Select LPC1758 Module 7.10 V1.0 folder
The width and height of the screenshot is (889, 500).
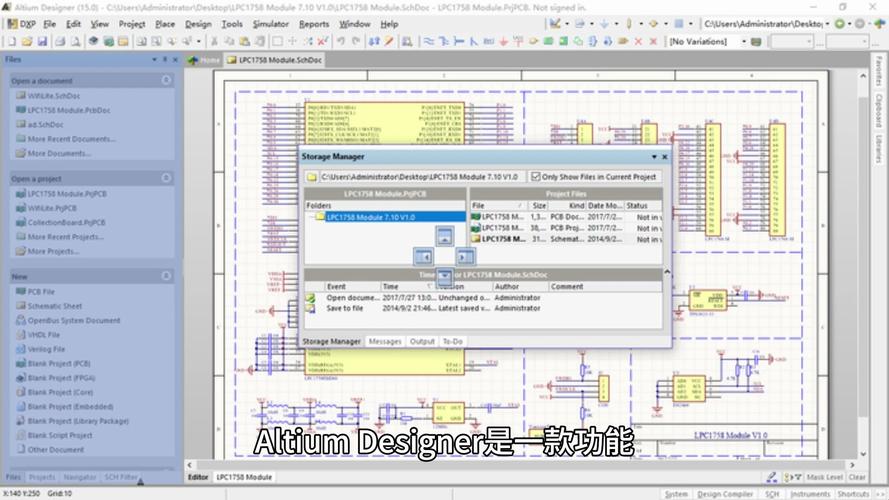[371, 217]
